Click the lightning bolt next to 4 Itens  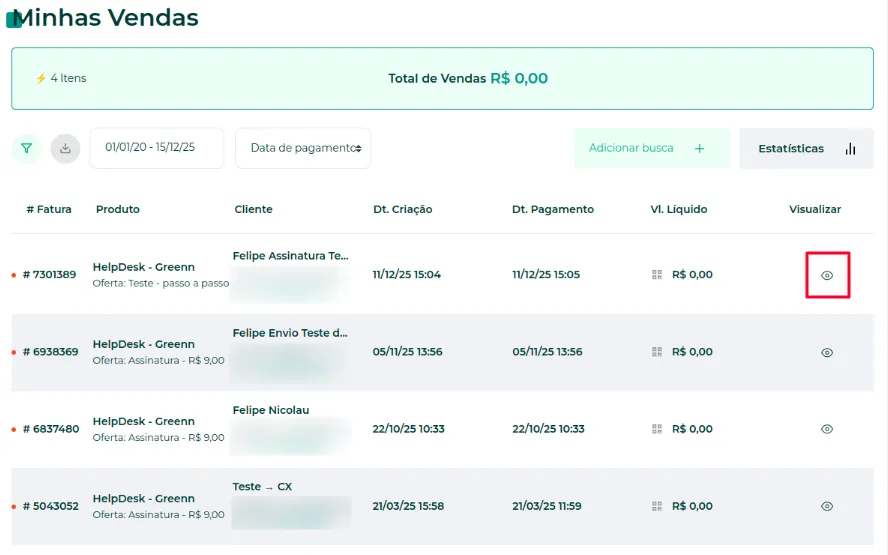41,78
